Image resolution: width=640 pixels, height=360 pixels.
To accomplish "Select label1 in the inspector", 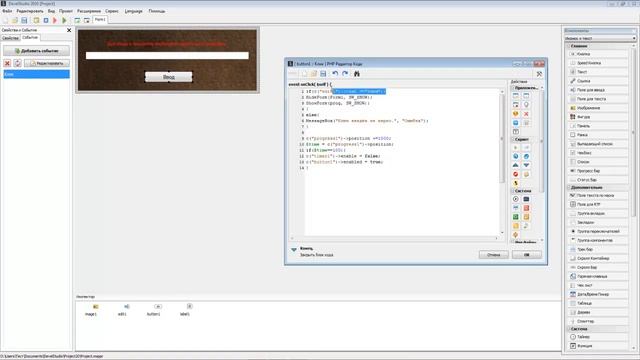I will pyautogui.click(x=185, y=310).
